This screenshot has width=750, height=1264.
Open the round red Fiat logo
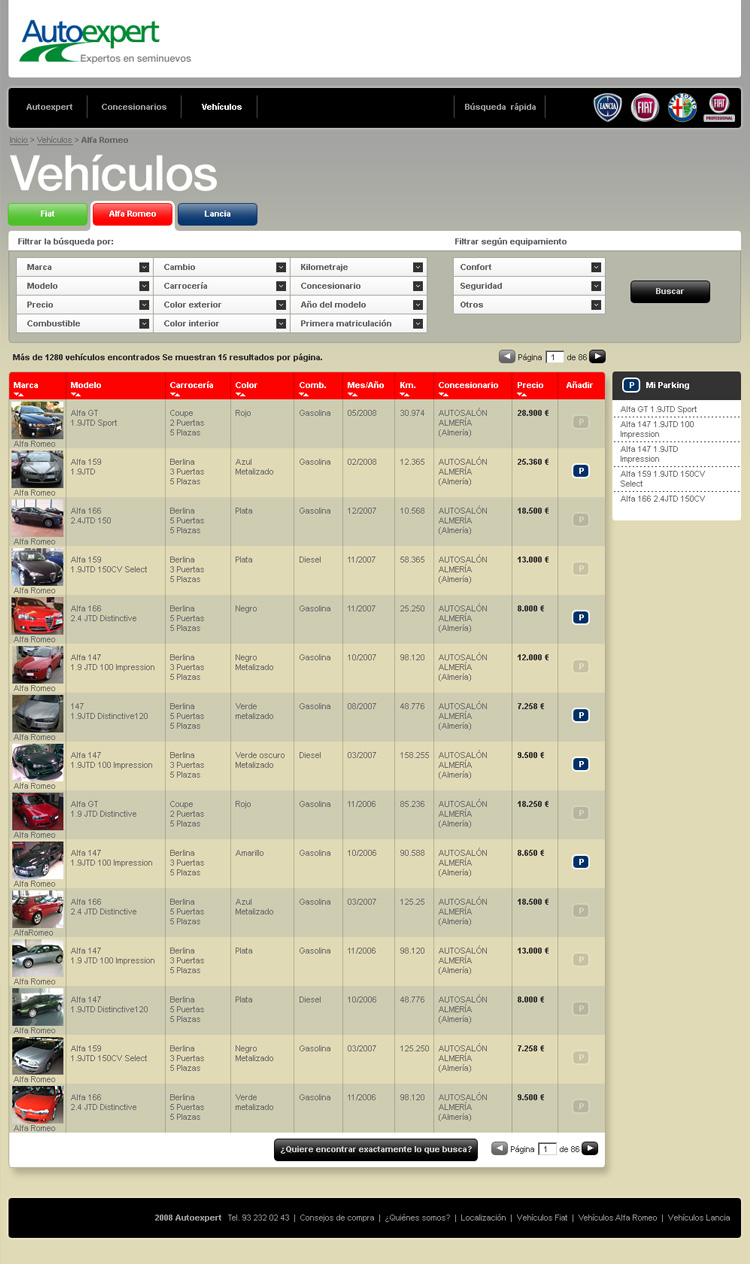point(645,107)
